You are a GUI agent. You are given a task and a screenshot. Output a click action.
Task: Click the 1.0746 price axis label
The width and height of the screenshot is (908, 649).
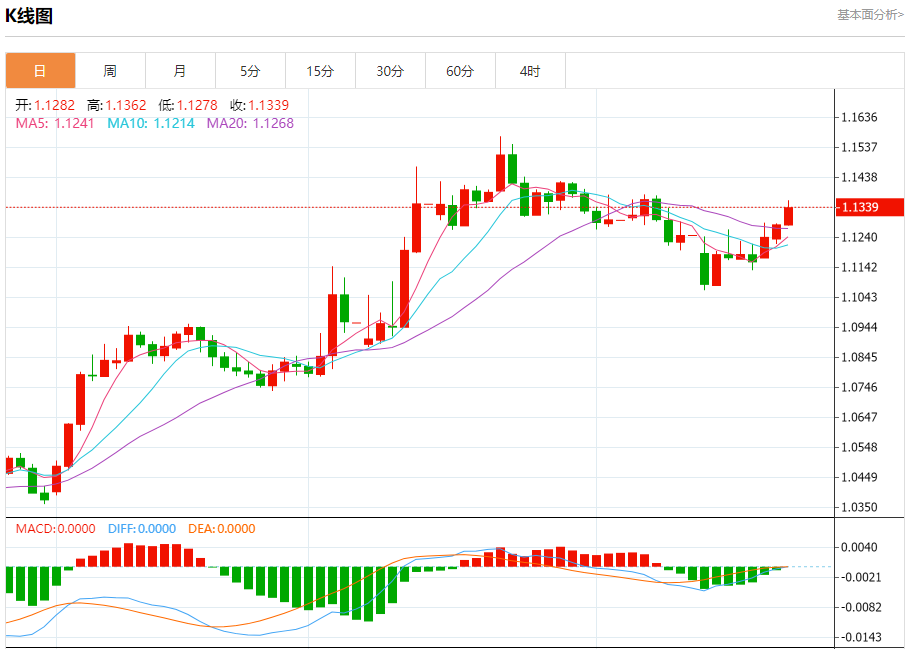pos(859,387)
